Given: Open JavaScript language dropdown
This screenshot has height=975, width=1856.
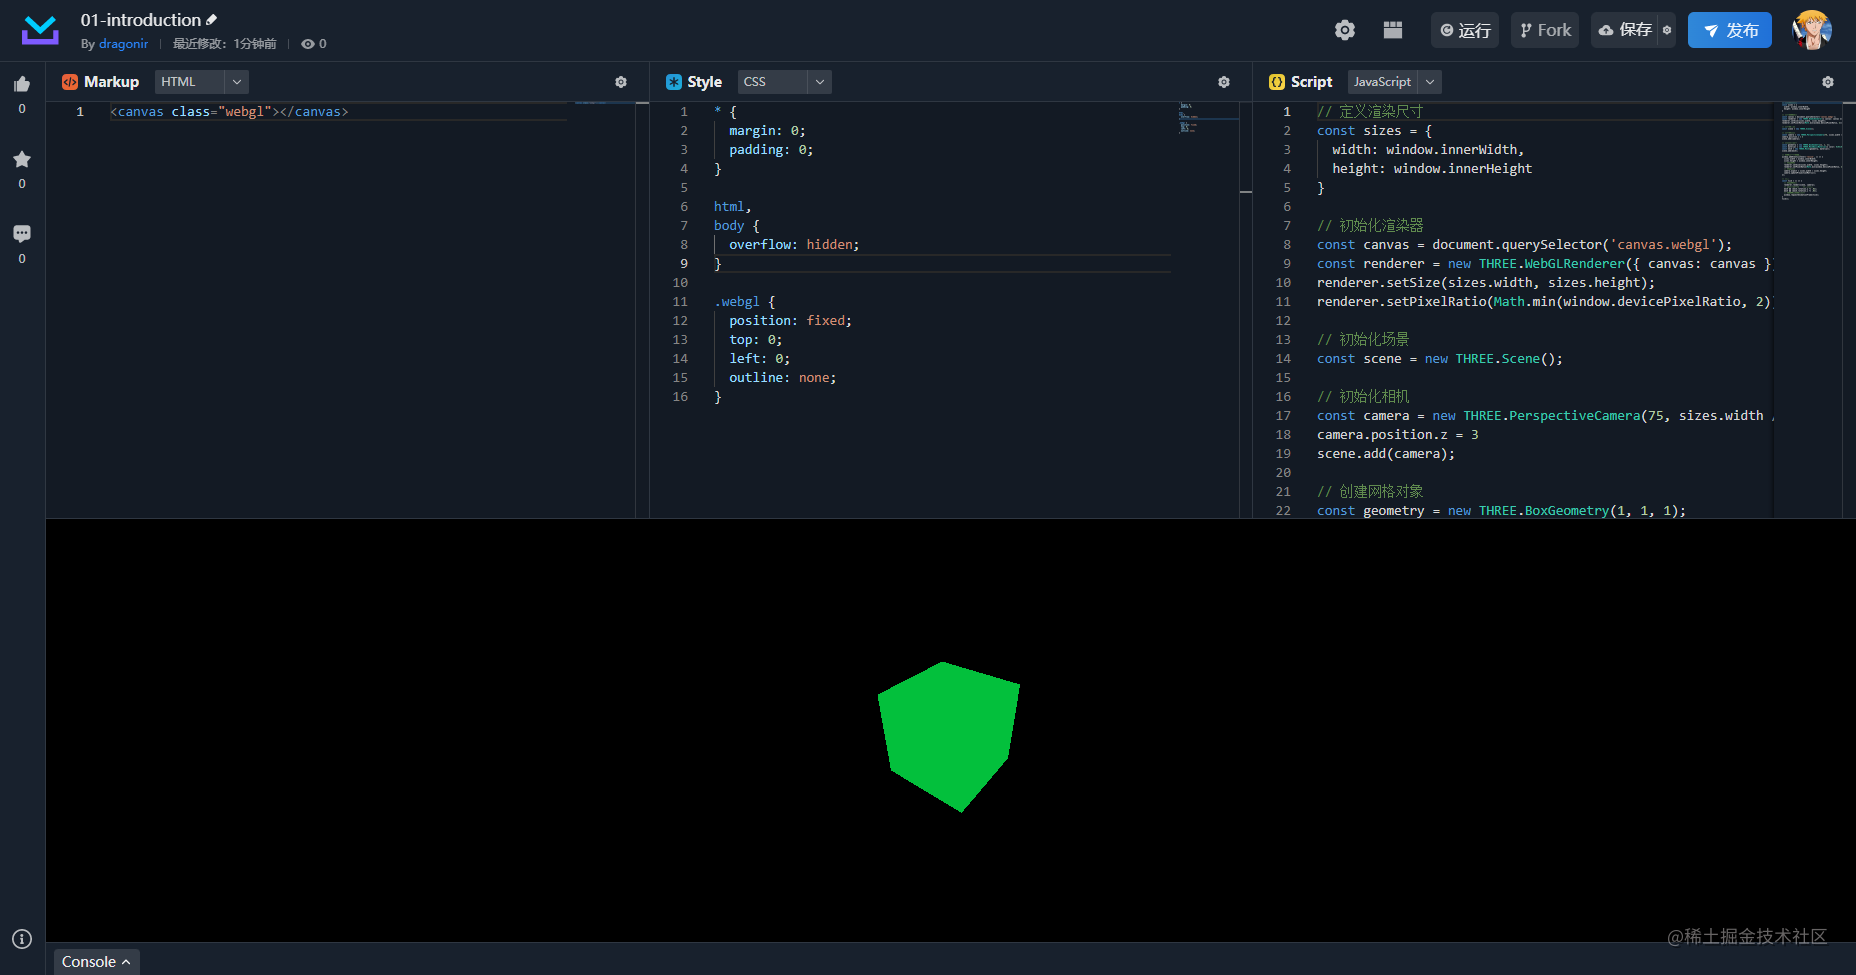Looking at the screenshot, I should tap(1395, 82).
